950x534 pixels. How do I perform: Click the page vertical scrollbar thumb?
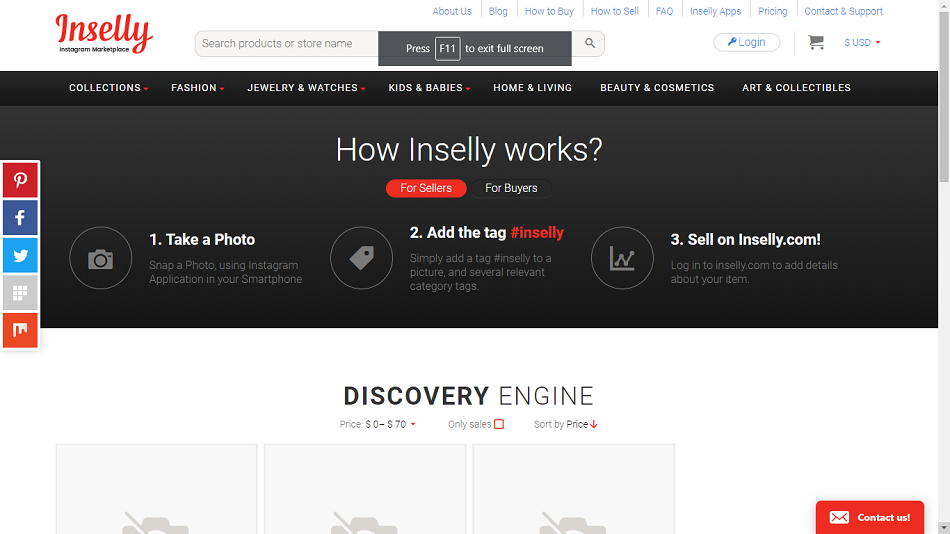tap(944, 97)
